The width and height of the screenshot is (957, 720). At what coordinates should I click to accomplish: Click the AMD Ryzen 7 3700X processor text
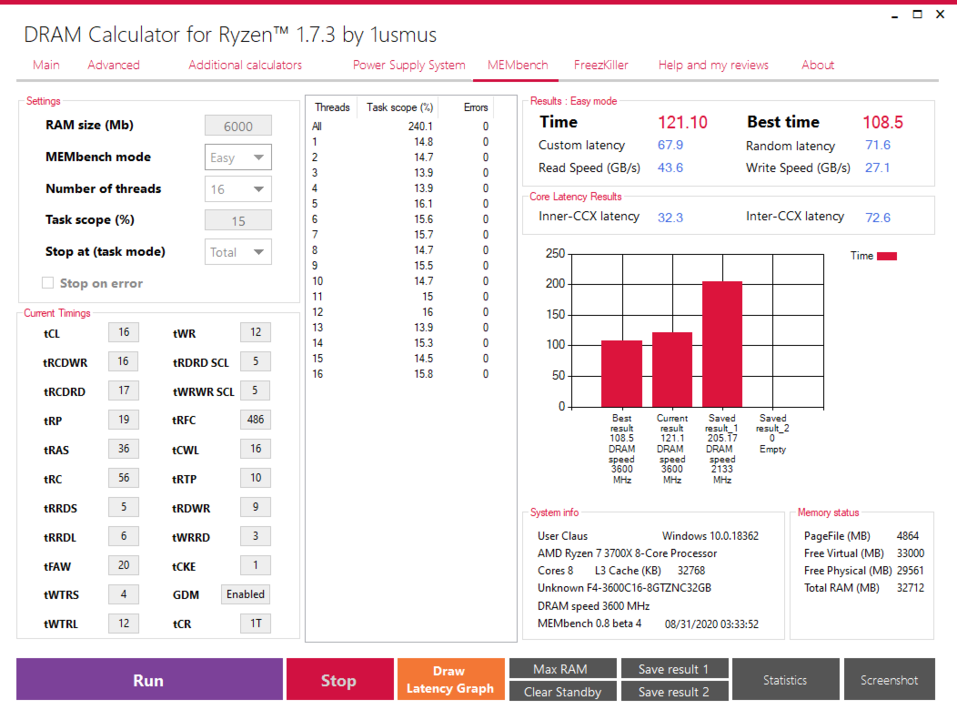(x=627, y=553)
